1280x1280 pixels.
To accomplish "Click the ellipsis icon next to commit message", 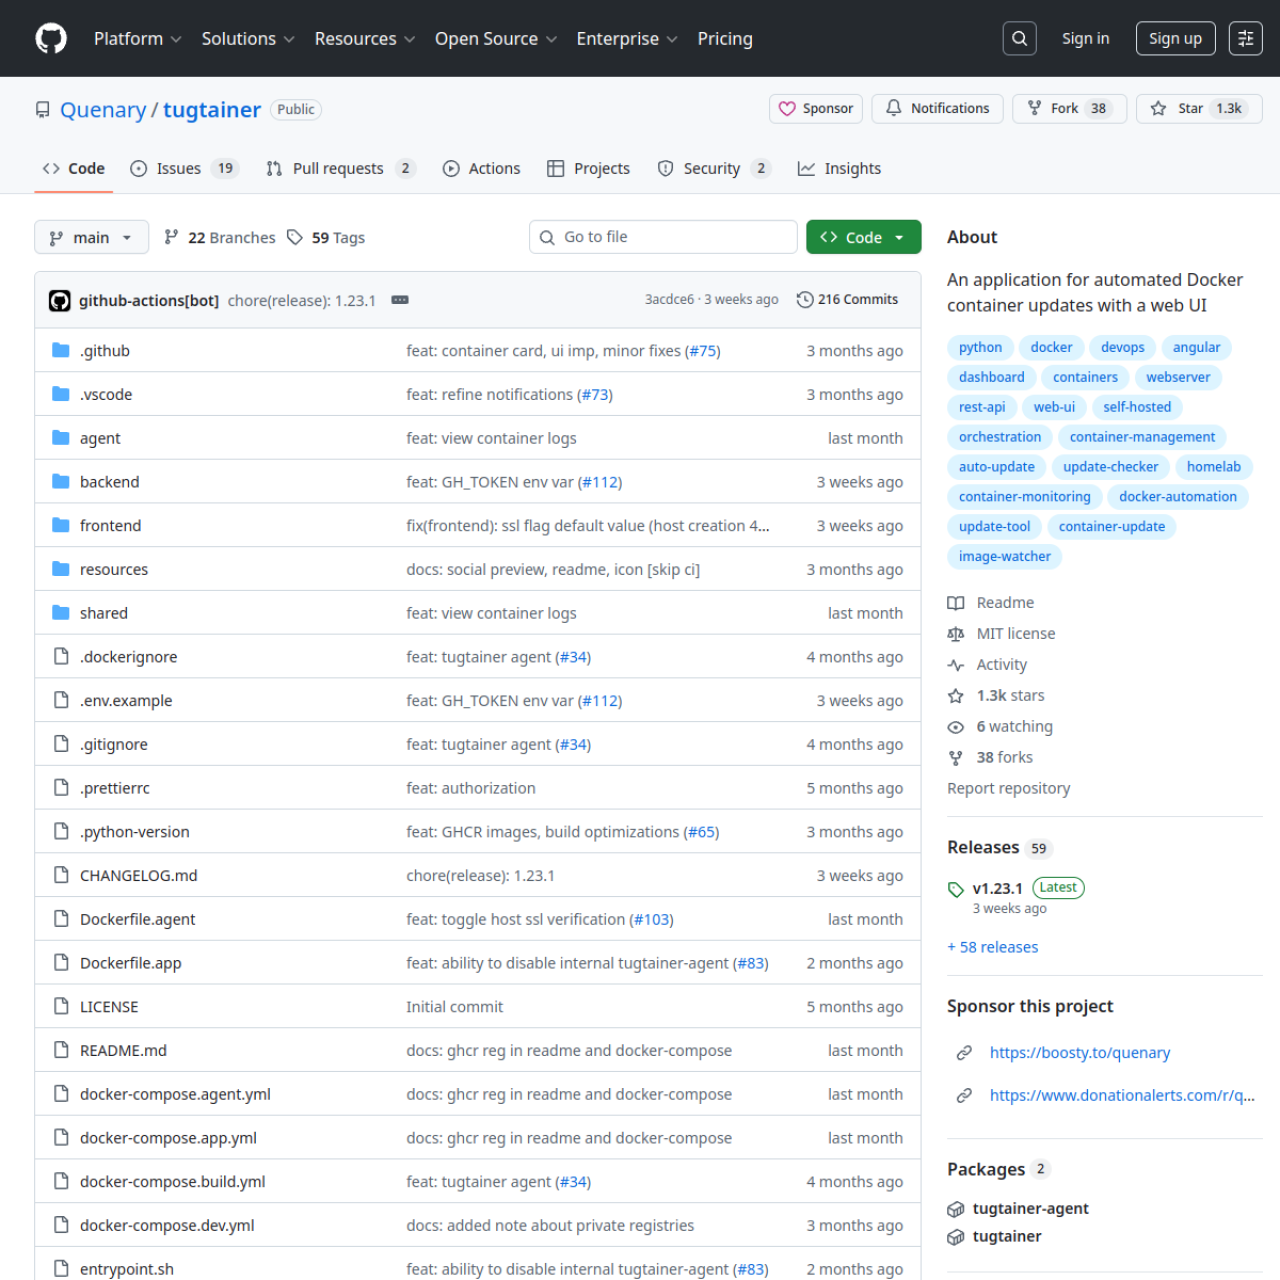I will point(399,299).
